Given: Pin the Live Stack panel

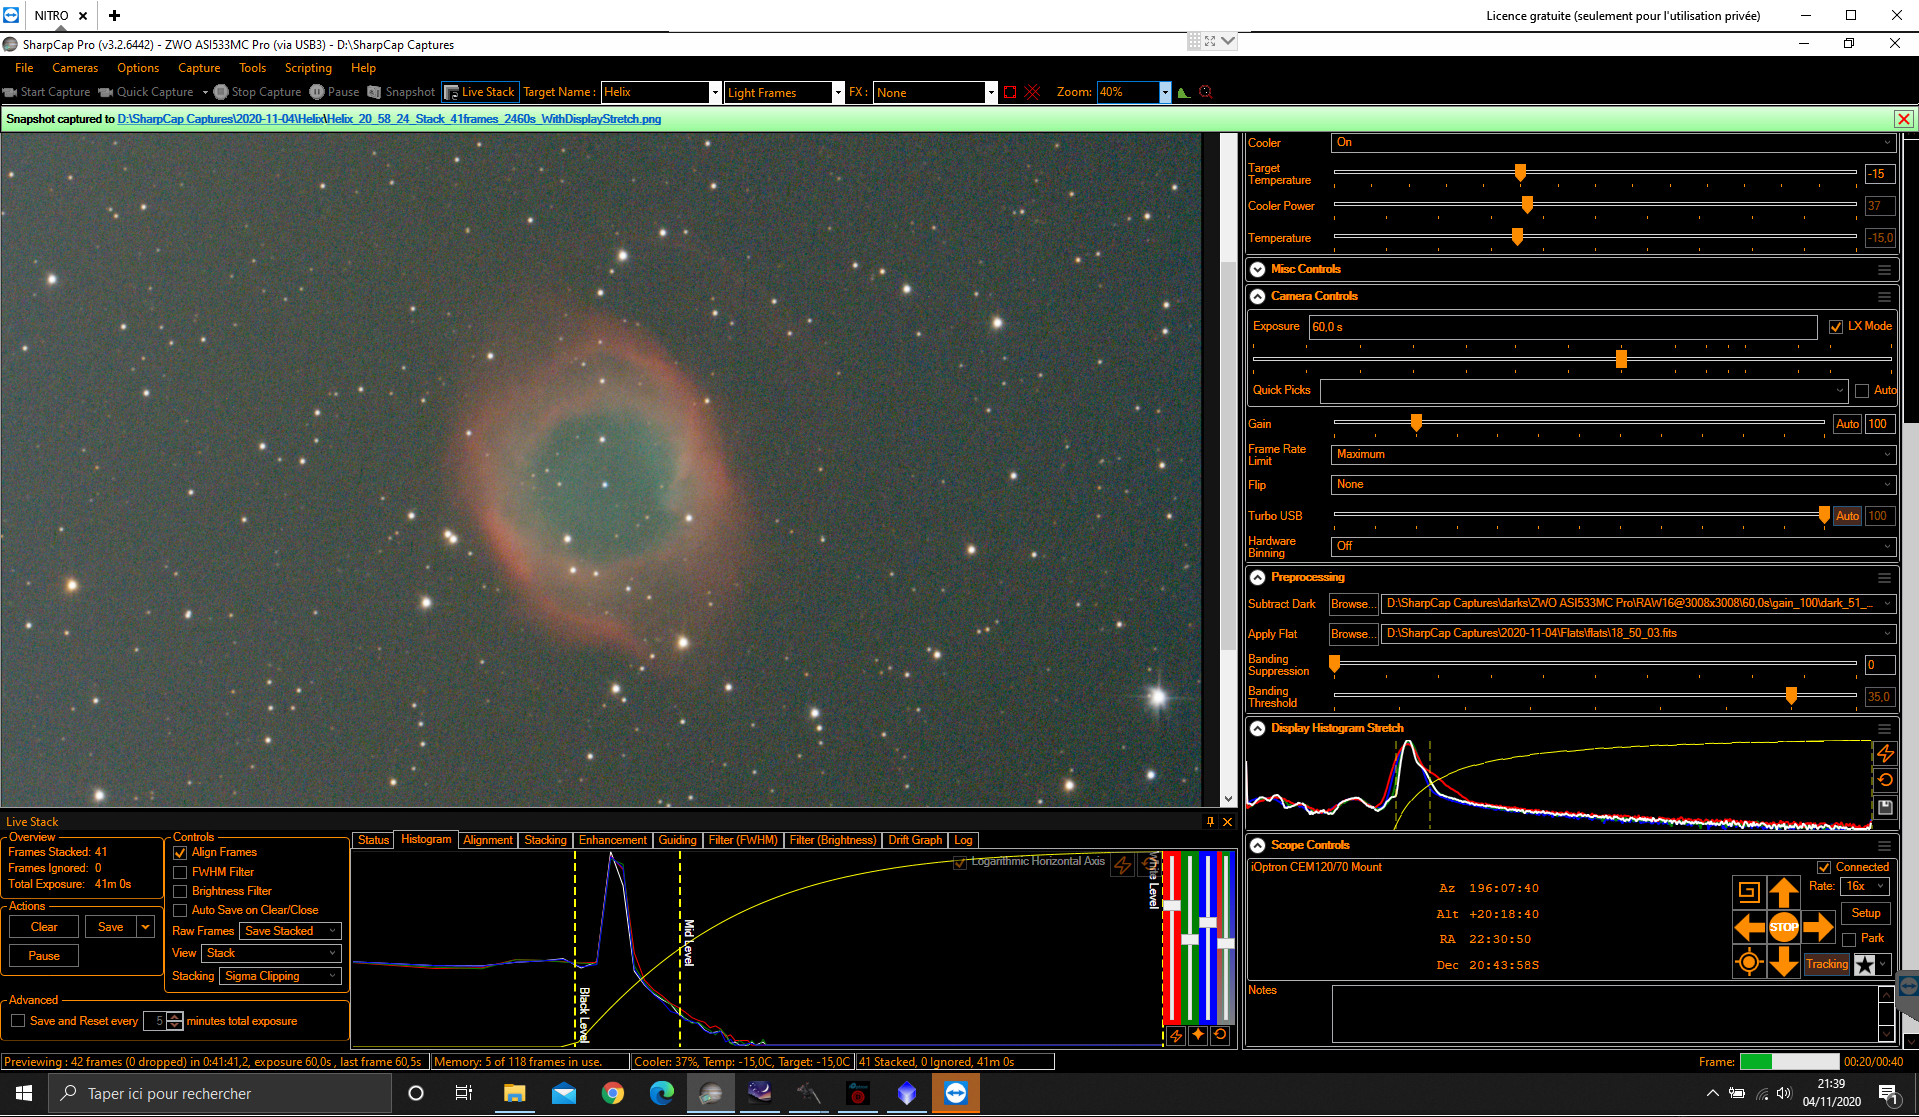Looking at the screenshot, I should [x=1210, y=822].
